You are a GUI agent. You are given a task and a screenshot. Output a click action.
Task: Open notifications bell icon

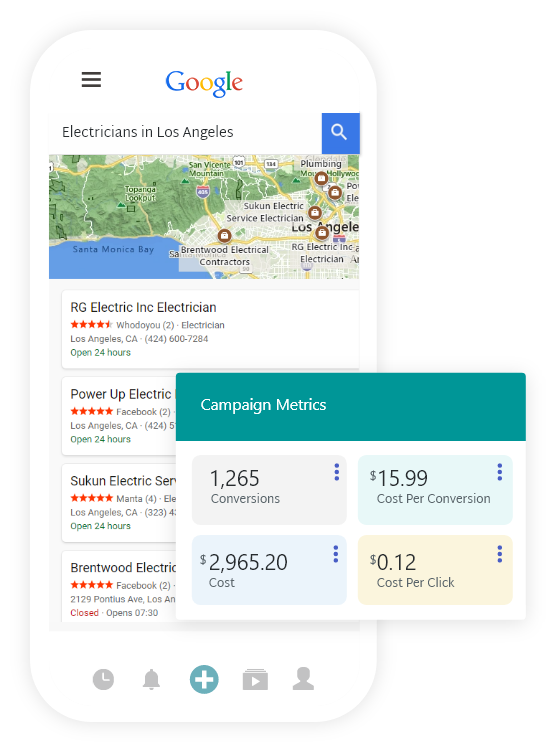click(151, 679)
